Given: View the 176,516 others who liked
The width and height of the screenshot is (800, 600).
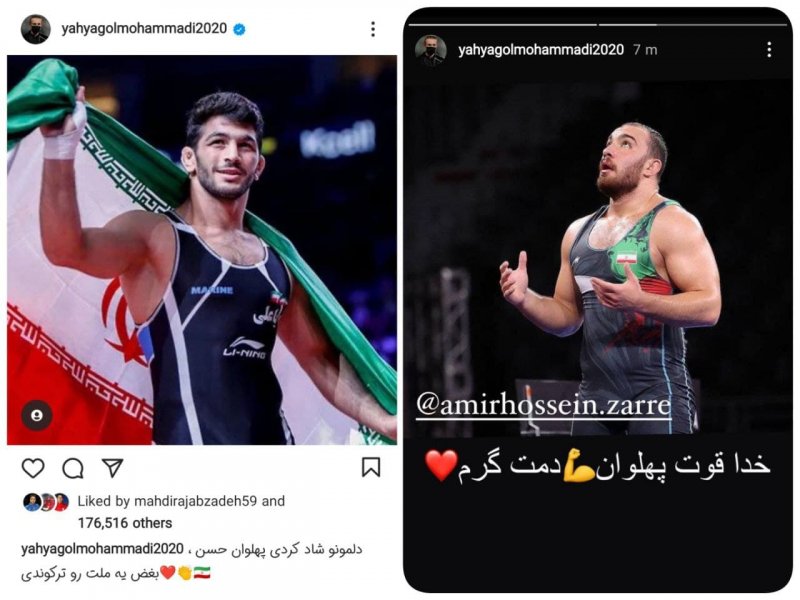Looking at the screenshot, I should [125, 523].
